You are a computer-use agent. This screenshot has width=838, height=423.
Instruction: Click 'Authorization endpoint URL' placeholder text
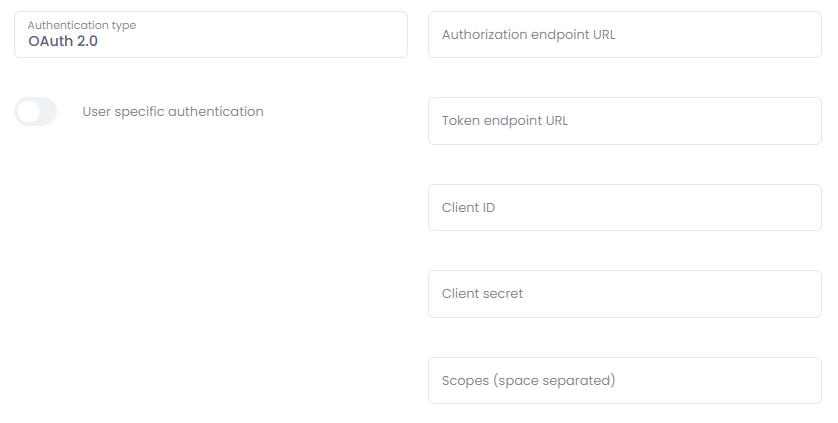point(528,34)
